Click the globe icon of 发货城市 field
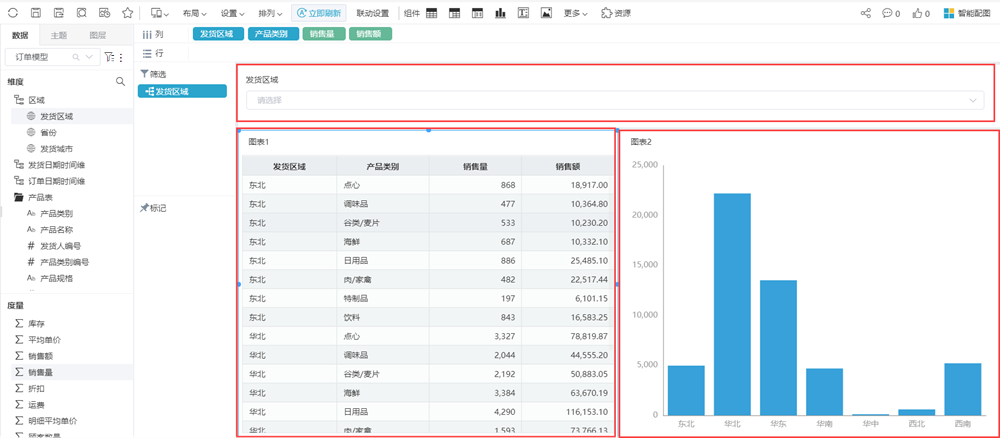Viewport: 1000px width, 438px height. click(x=31, y=149)
